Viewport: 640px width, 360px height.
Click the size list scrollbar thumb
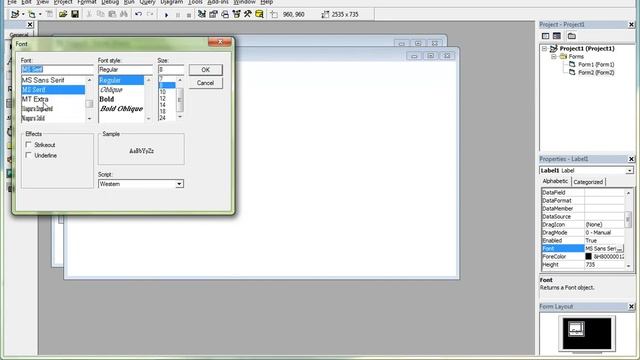pos(180,100)
